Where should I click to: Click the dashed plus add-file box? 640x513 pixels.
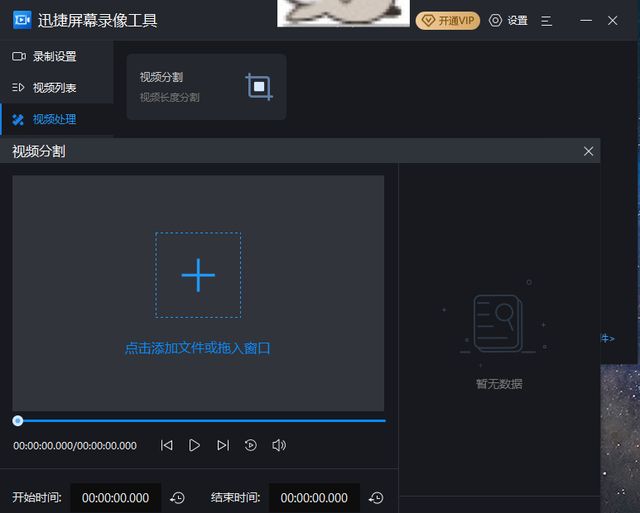pyautogui.click(x=198, y=275)
